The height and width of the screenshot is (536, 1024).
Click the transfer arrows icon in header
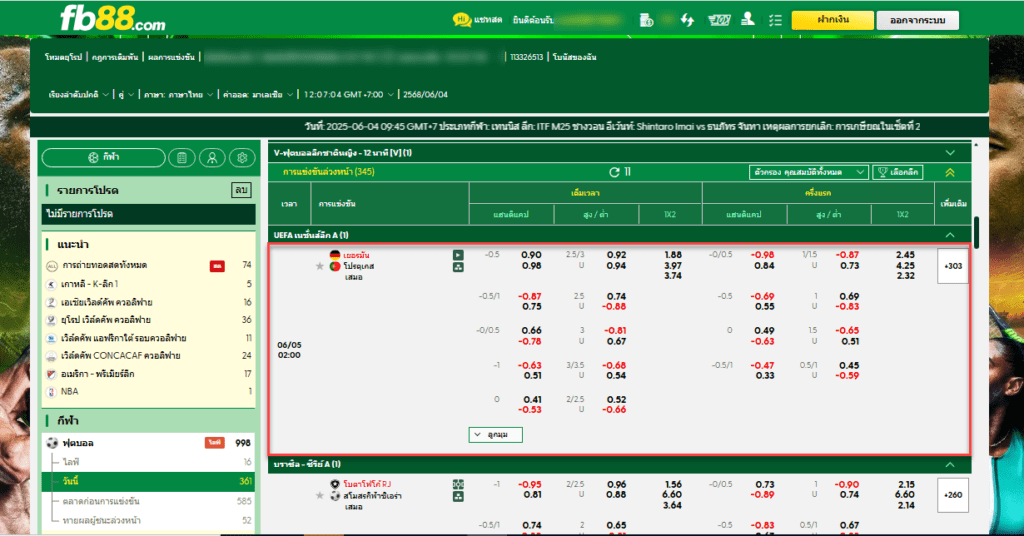click(687, 20)
